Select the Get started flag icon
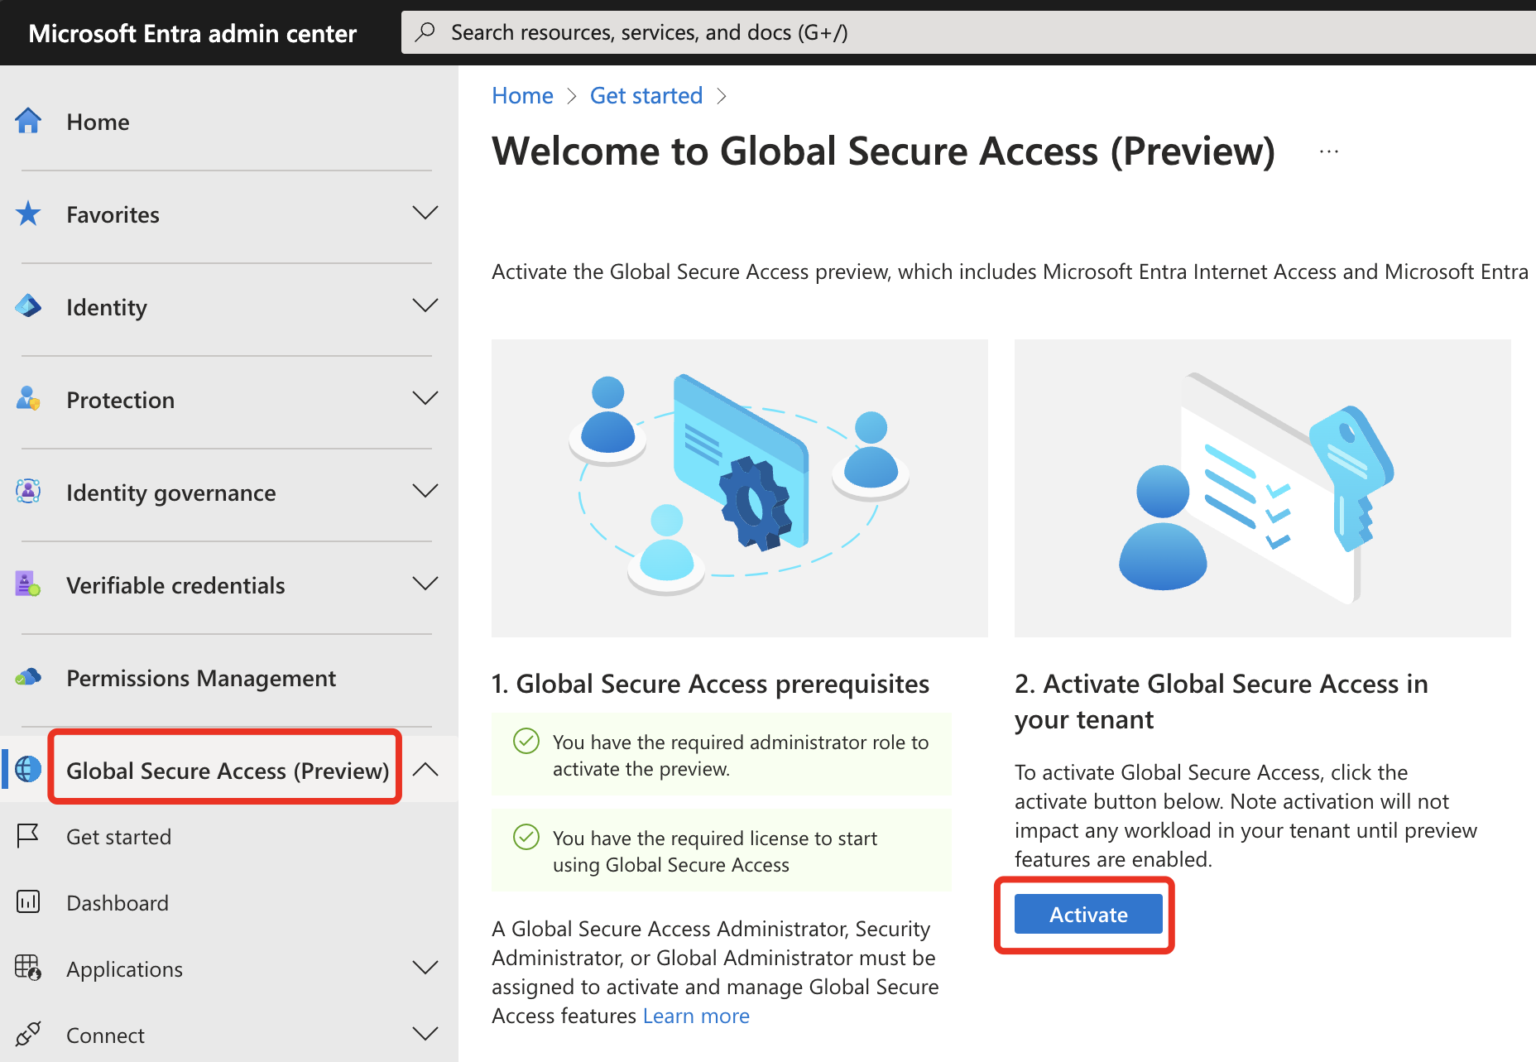Viewport: 1536px width, 1062px height. pos(28,836)
